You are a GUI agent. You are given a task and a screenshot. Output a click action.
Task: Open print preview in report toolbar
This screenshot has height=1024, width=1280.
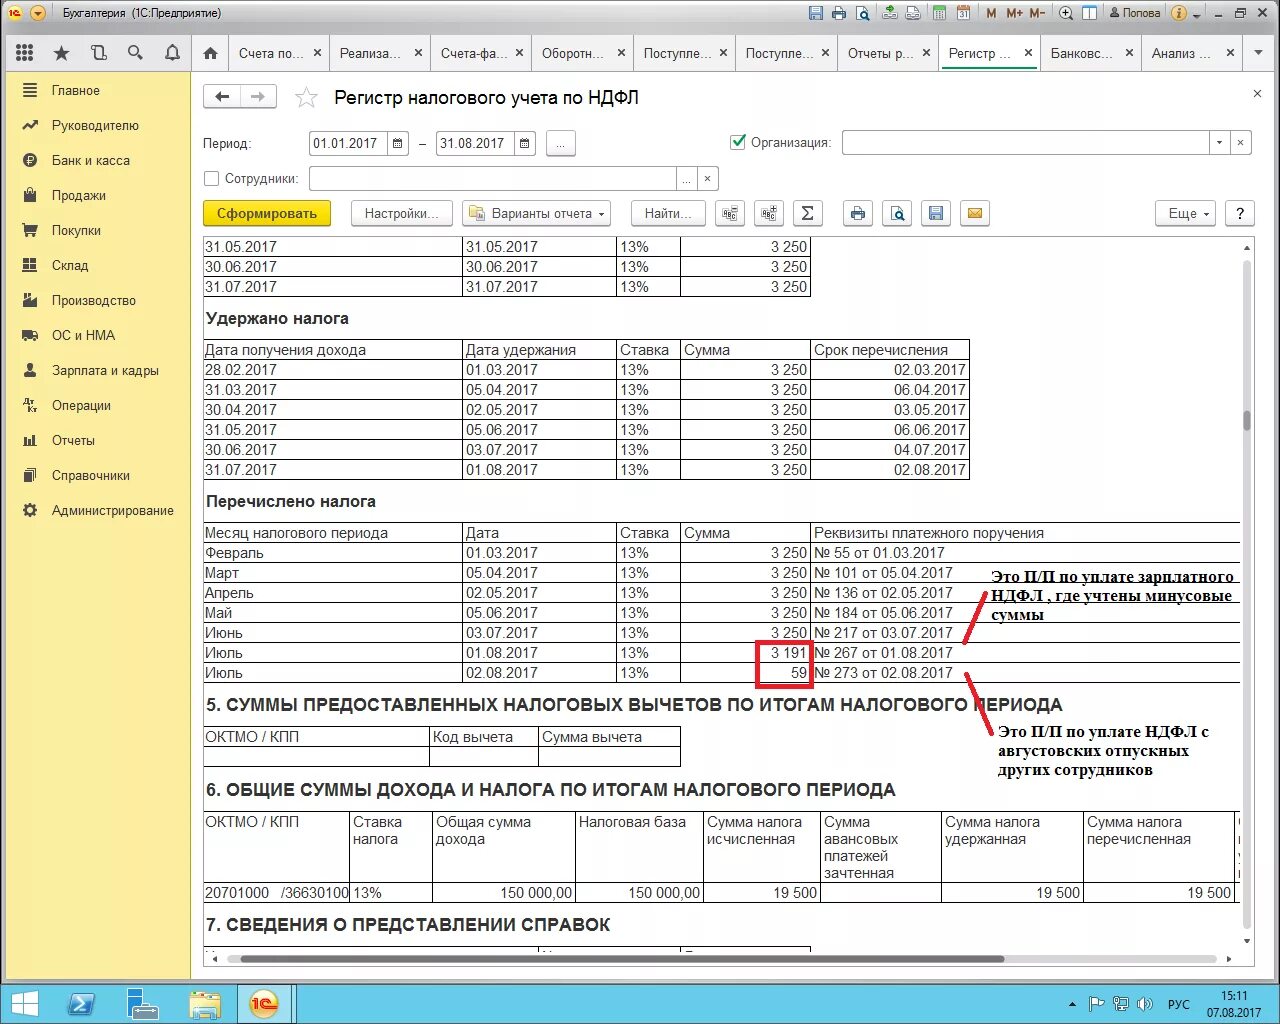897,213
